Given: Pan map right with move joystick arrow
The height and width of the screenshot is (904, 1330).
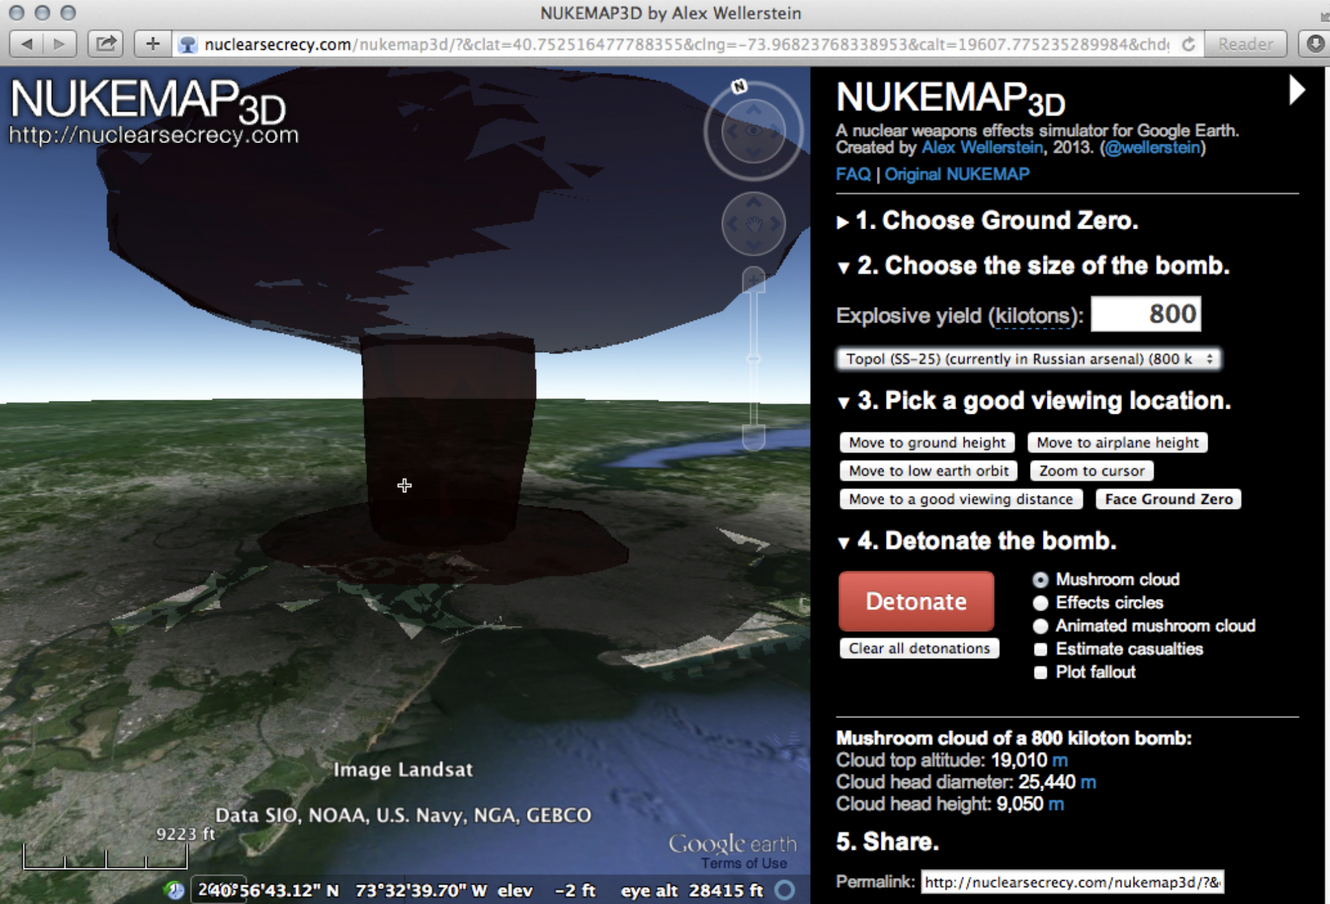Looking at the screenshot, I should coord(775,224).
